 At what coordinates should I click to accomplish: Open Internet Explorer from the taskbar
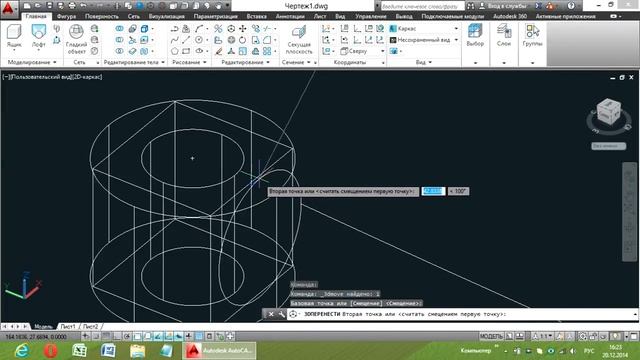pyautogui.click(x=21, y=351)
